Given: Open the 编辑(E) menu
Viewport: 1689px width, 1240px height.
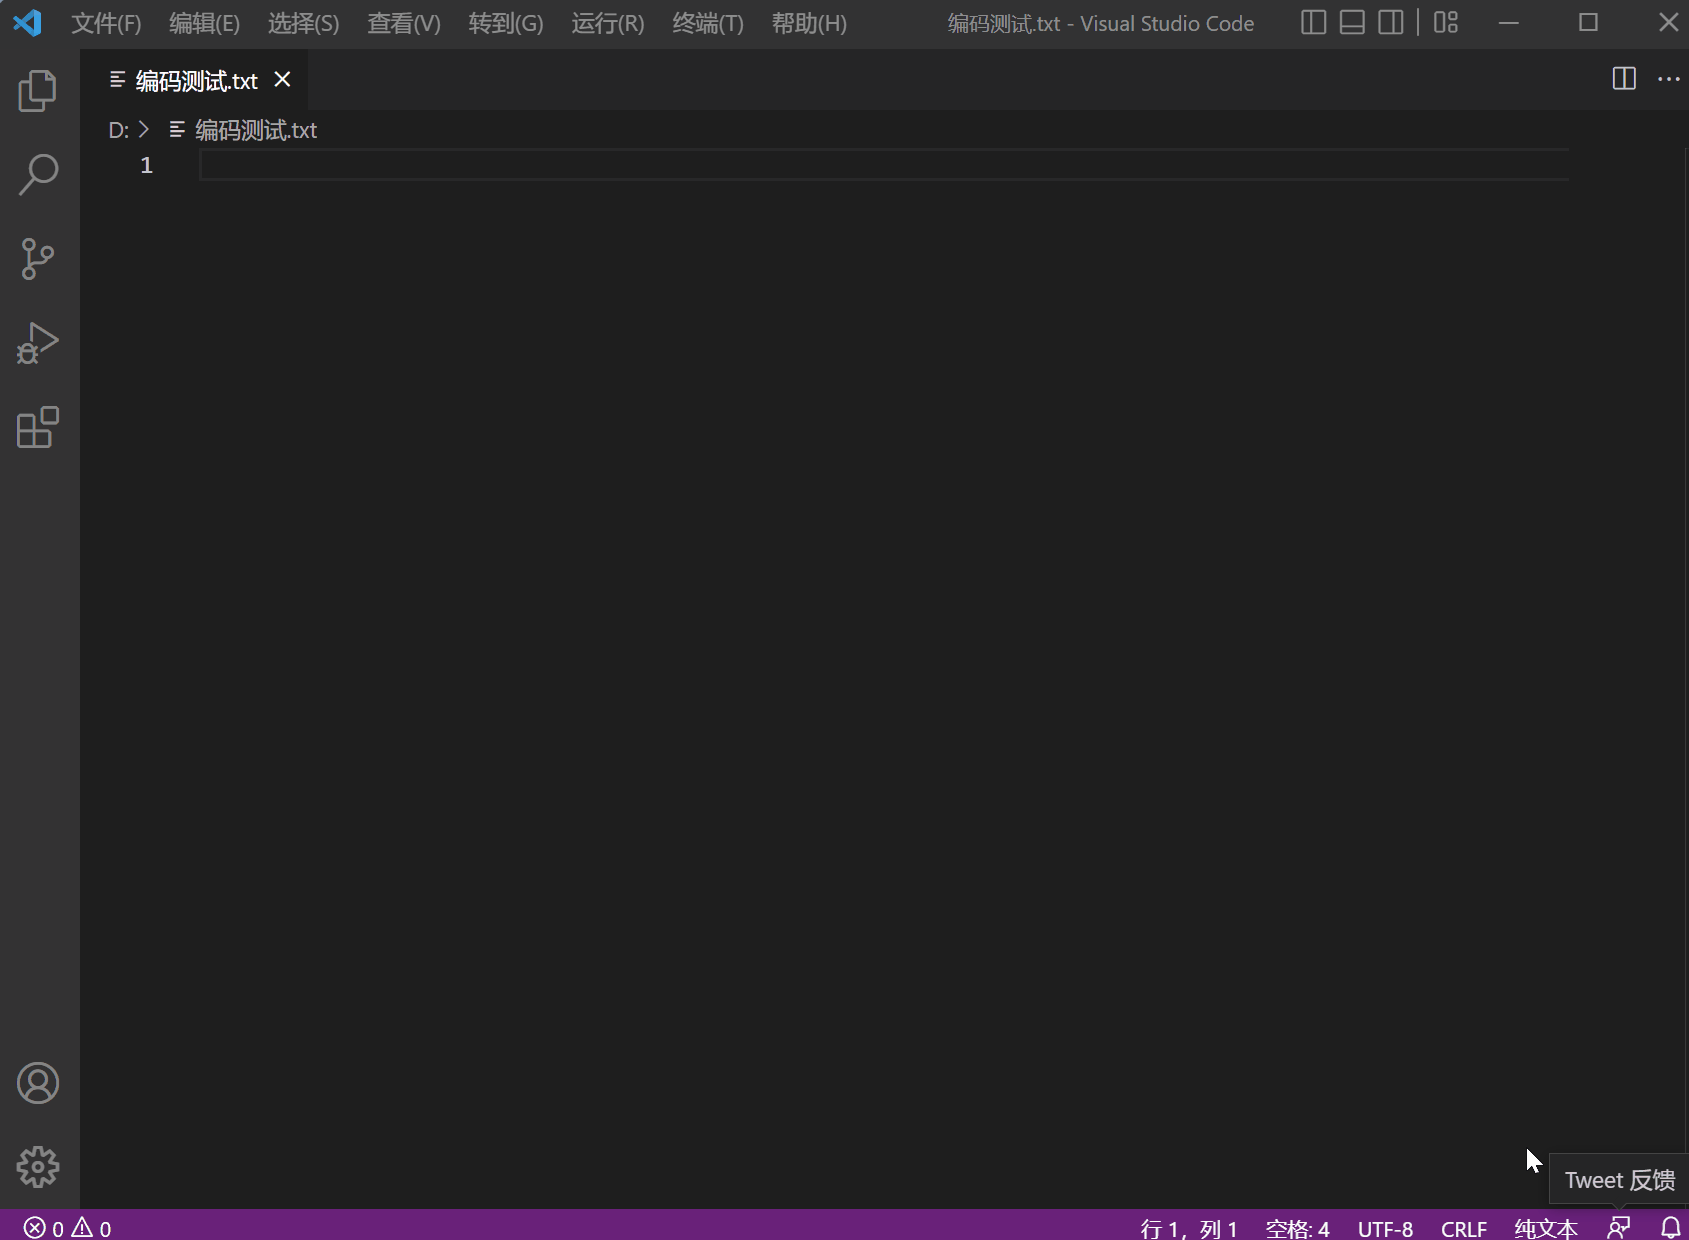Looking at the screenshot, I should [205, 23].
